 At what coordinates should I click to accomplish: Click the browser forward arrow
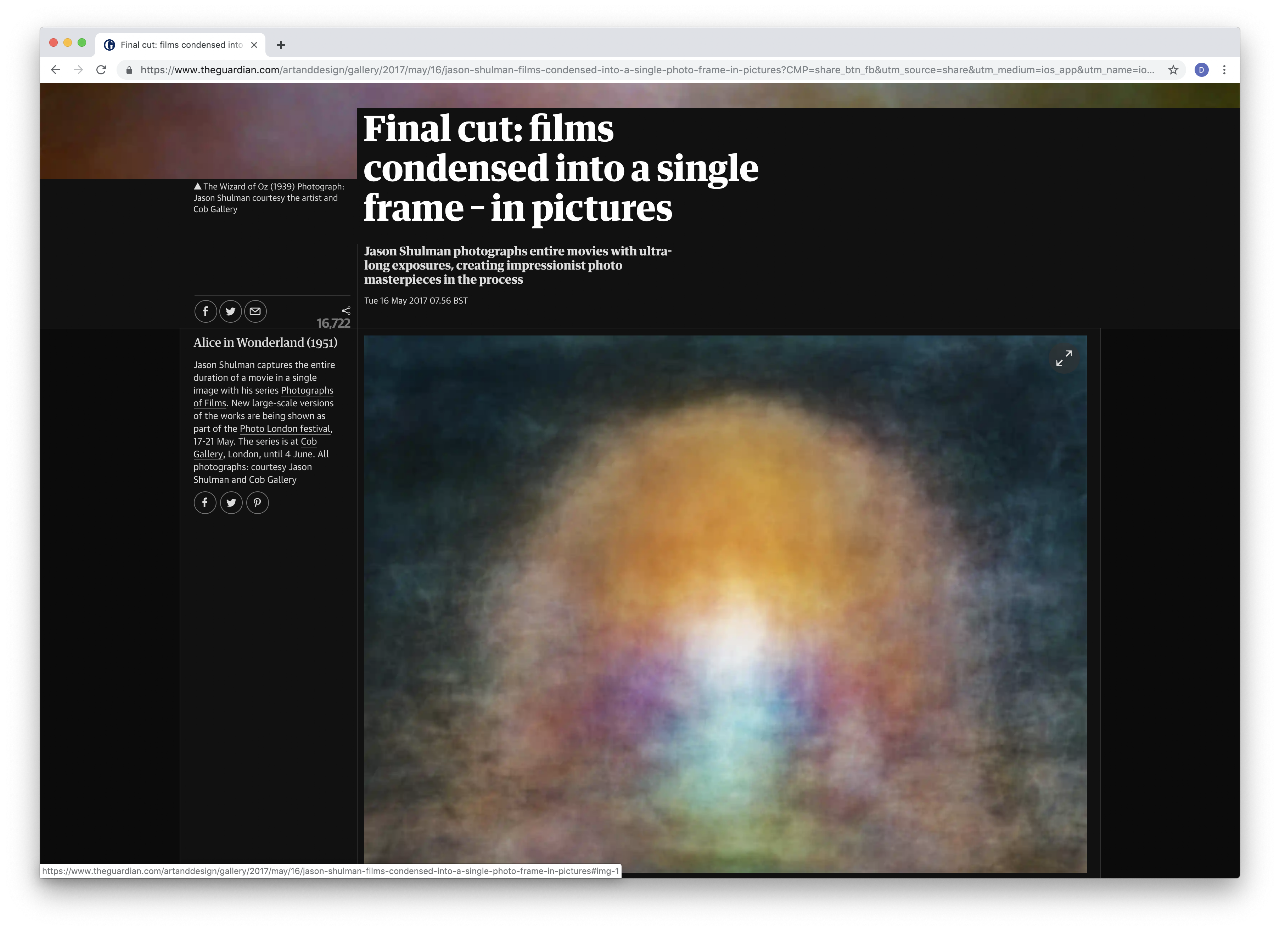click(78, 70)
